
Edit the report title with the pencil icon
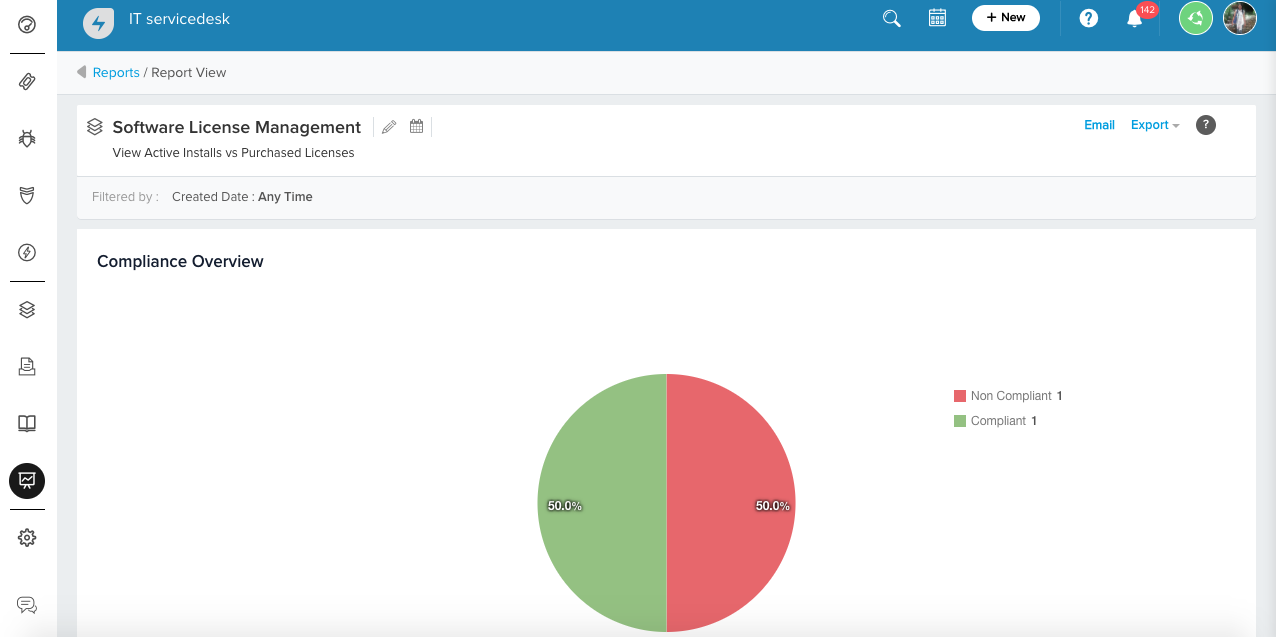(x=389, y=126)
